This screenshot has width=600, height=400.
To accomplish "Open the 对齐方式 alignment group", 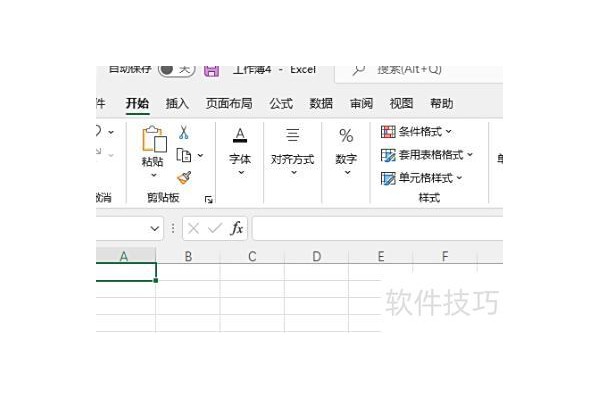I will pos(293,152).
